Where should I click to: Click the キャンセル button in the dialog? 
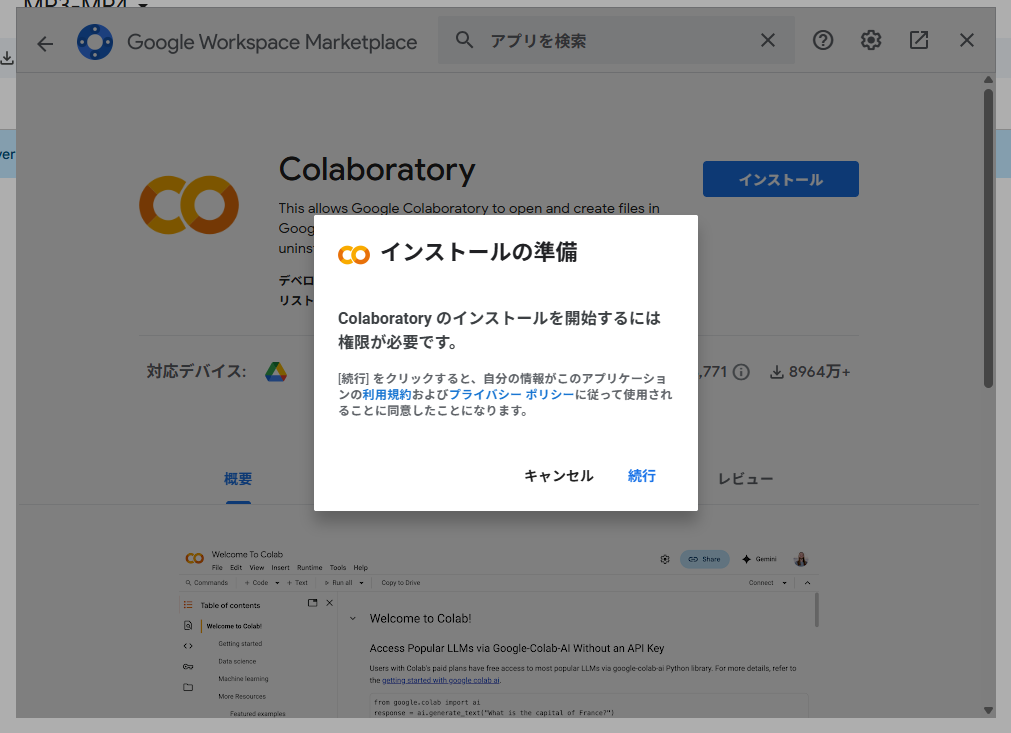tap(558, 476)
